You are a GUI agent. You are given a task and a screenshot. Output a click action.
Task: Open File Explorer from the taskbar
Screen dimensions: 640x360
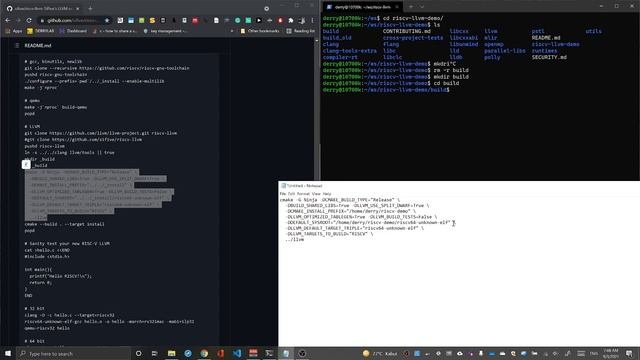pyautogui.click(x=171, y=353)
